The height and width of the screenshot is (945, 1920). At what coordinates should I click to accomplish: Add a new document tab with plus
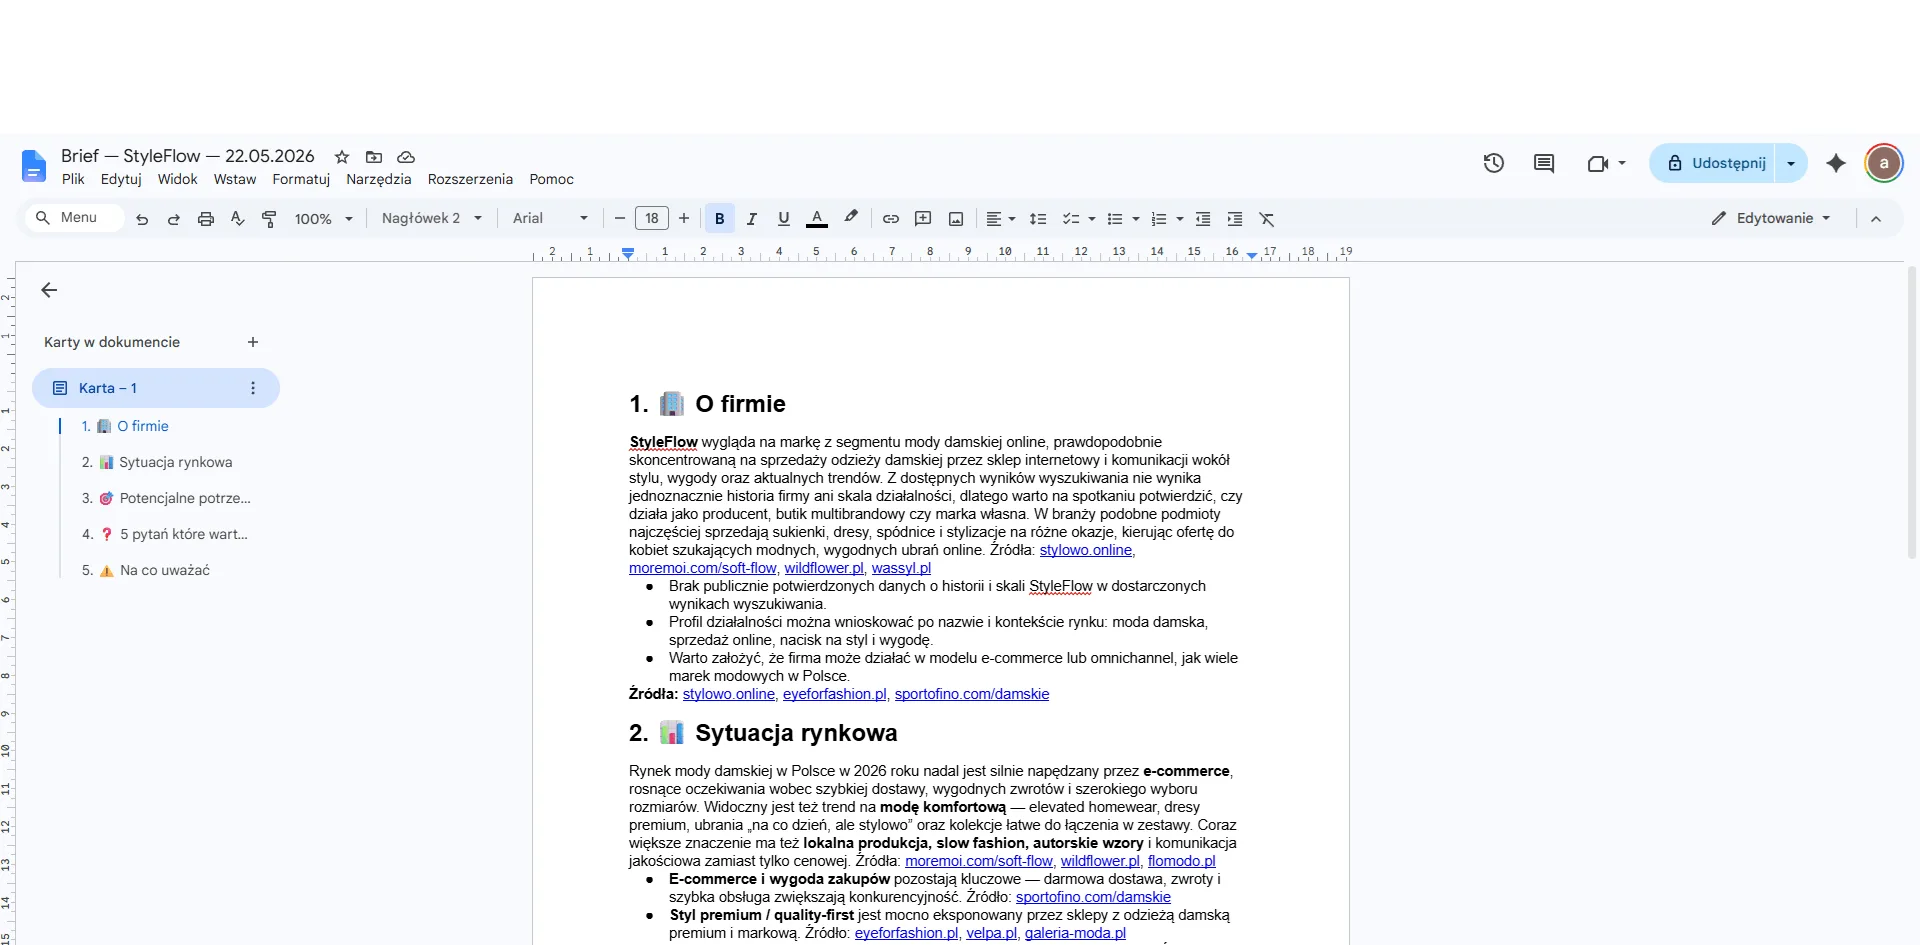click(253, 342)
